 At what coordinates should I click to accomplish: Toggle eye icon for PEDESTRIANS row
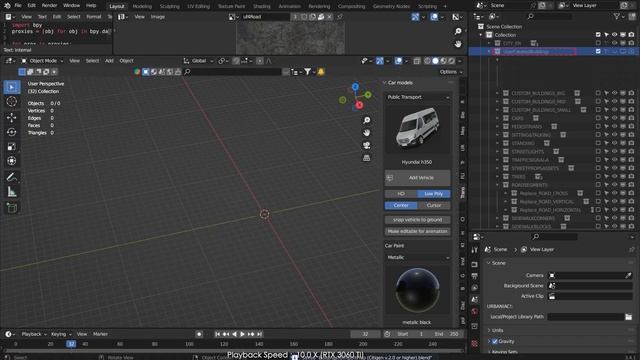pyautogui.click(x=615, y=127)
